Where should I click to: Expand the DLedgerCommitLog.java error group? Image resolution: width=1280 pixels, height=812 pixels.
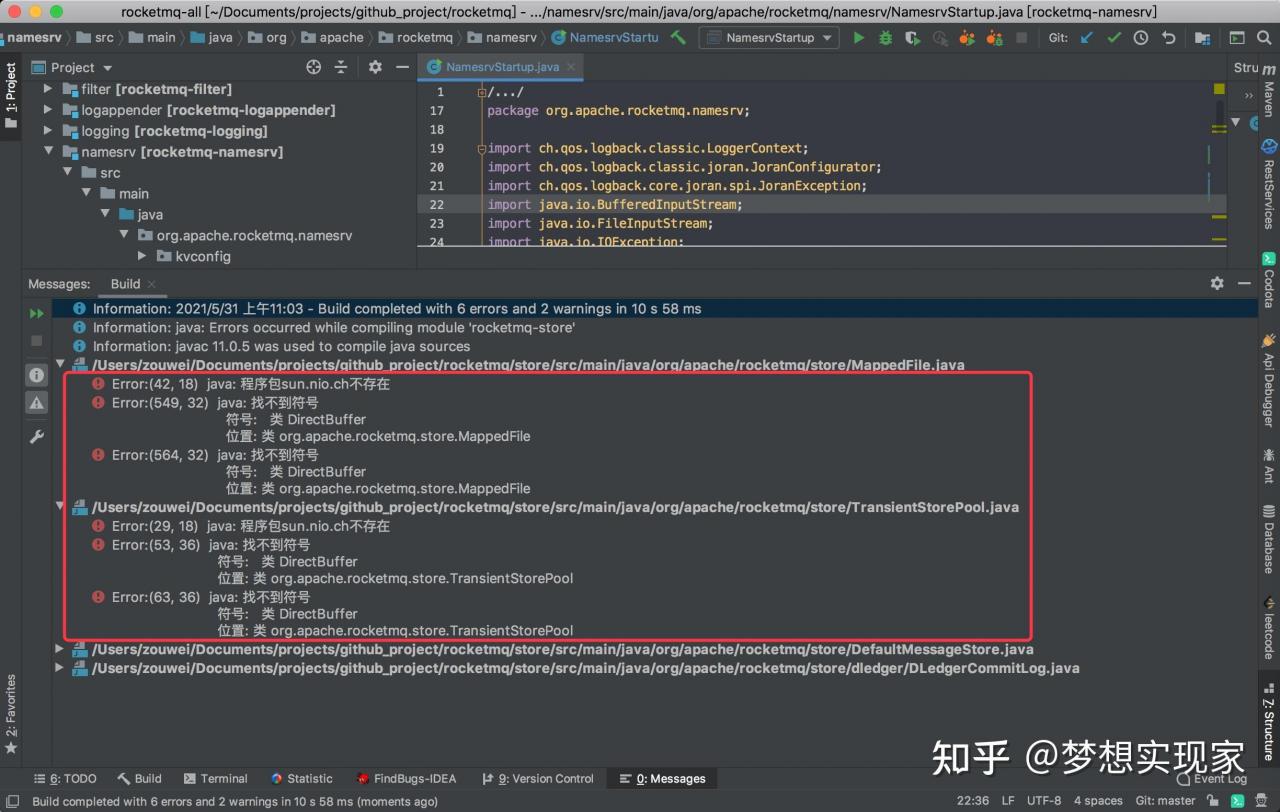click(x=60, y=668)
